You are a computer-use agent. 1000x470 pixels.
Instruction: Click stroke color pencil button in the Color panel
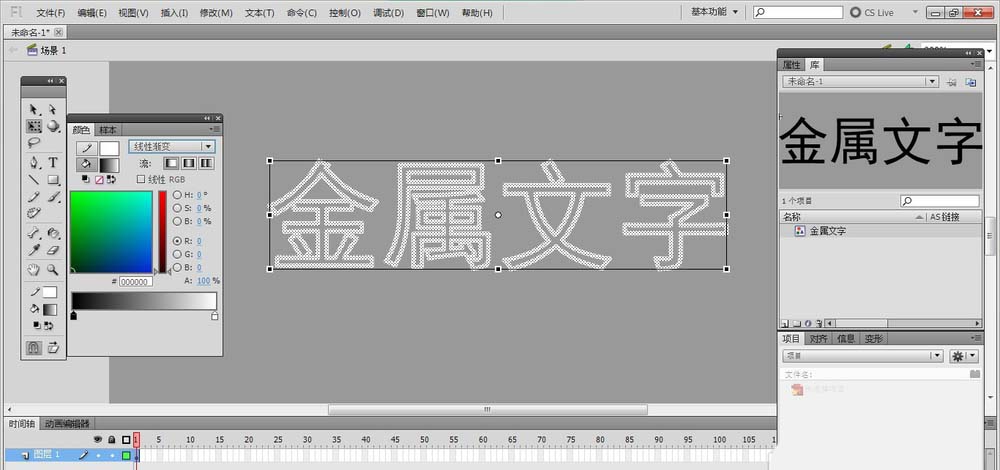click(88, 148)
